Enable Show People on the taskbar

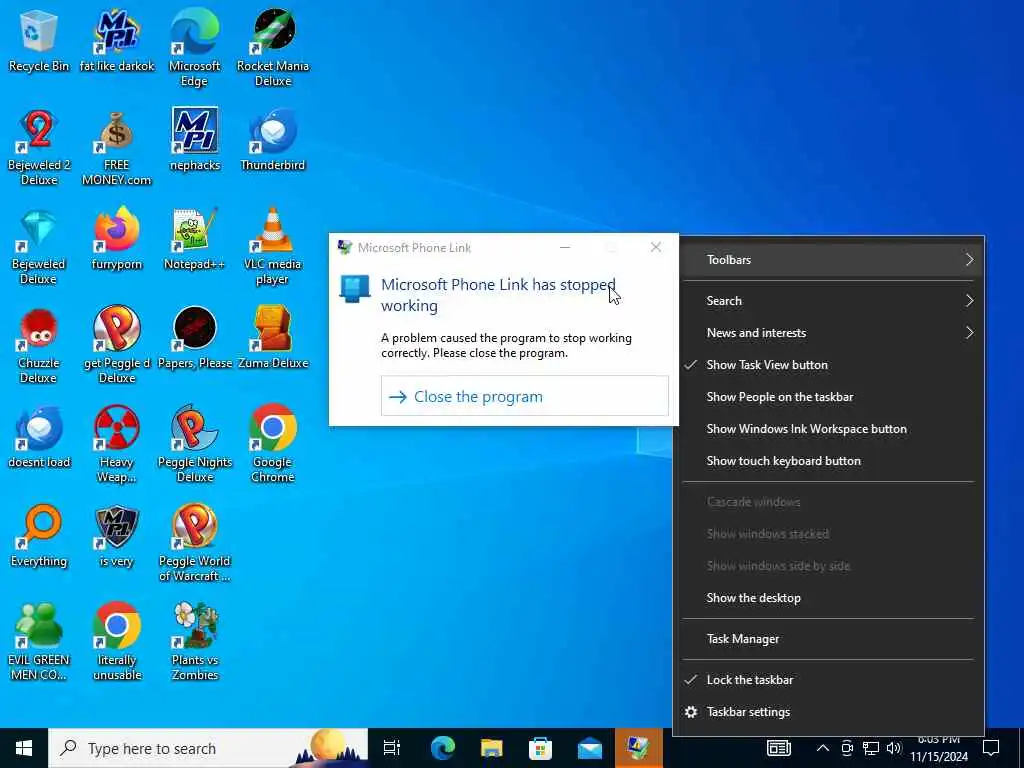(x=828, y=397)
